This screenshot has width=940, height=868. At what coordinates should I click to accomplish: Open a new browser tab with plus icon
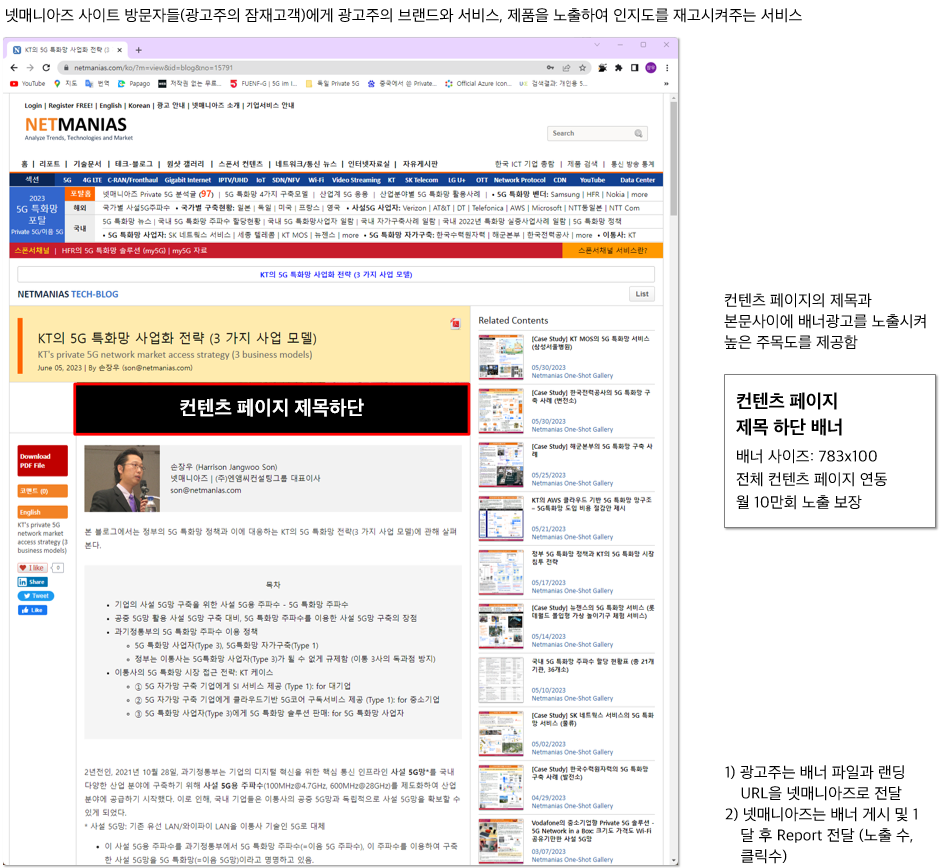tap(138, 50)
